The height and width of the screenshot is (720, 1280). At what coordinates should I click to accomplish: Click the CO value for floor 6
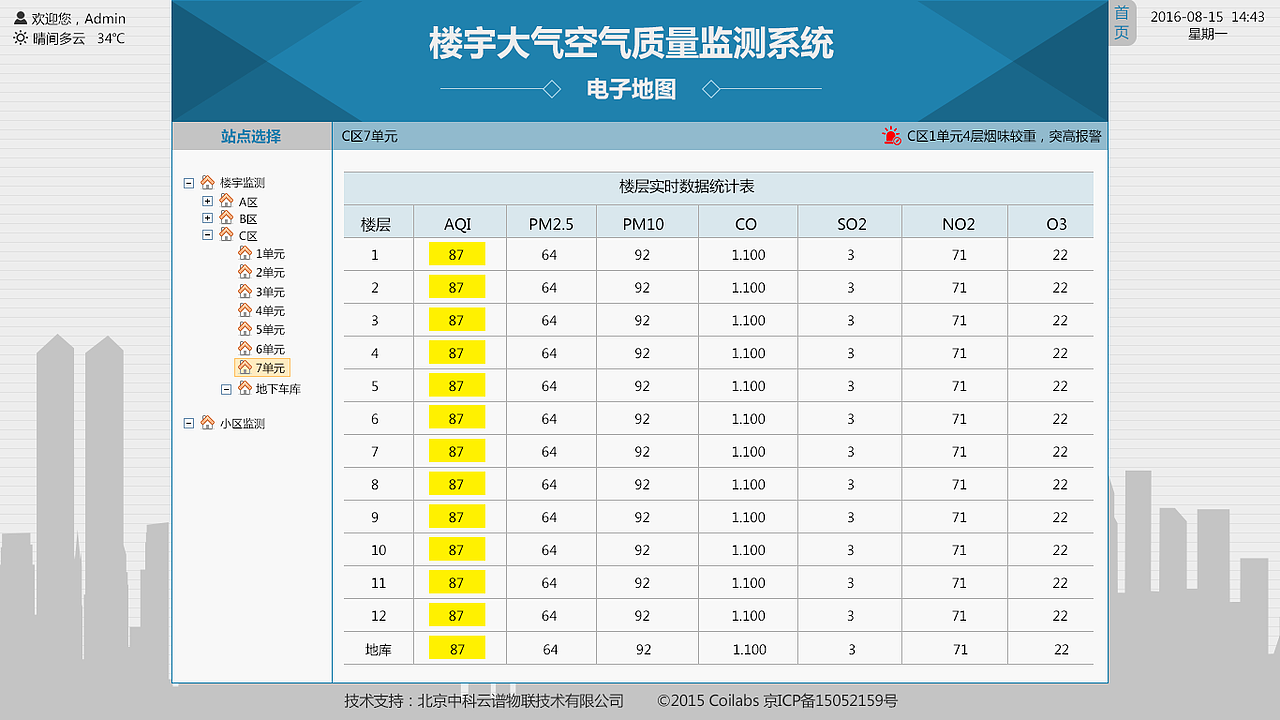point(748,419)
